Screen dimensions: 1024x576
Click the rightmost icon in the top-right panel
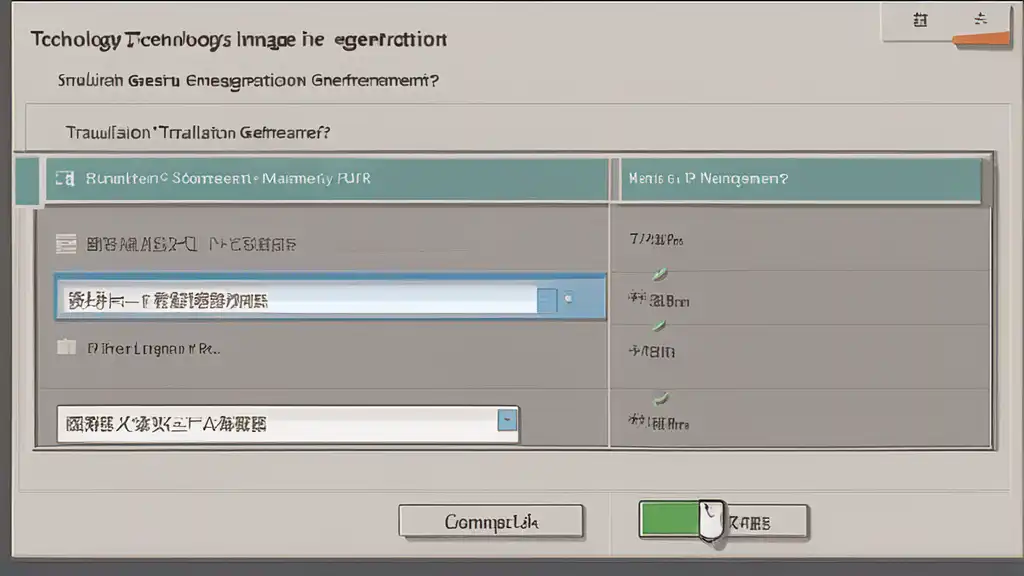coord(980,18)
